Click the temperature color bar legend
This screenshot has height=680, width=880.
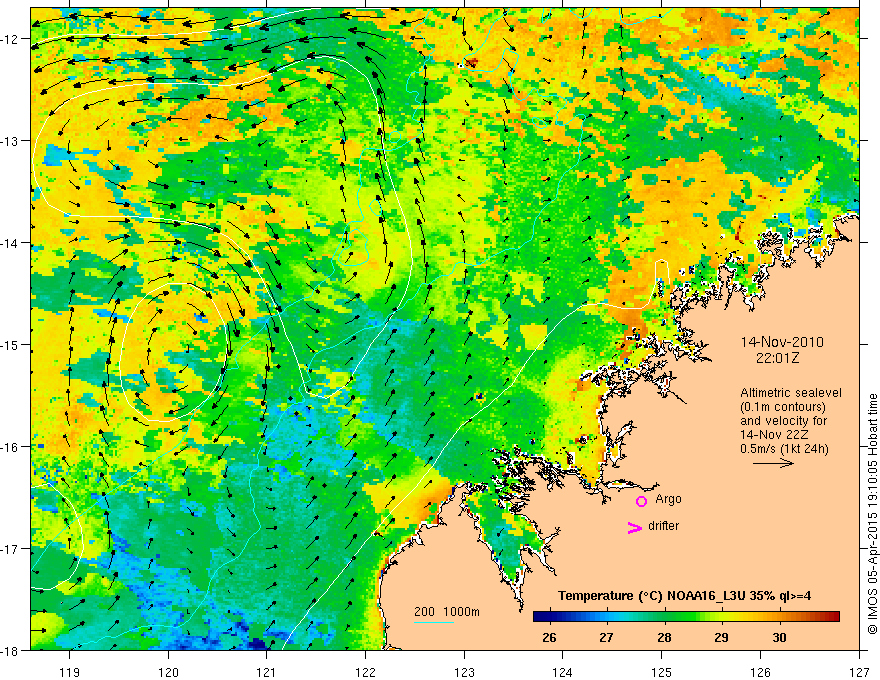point(686,616)
